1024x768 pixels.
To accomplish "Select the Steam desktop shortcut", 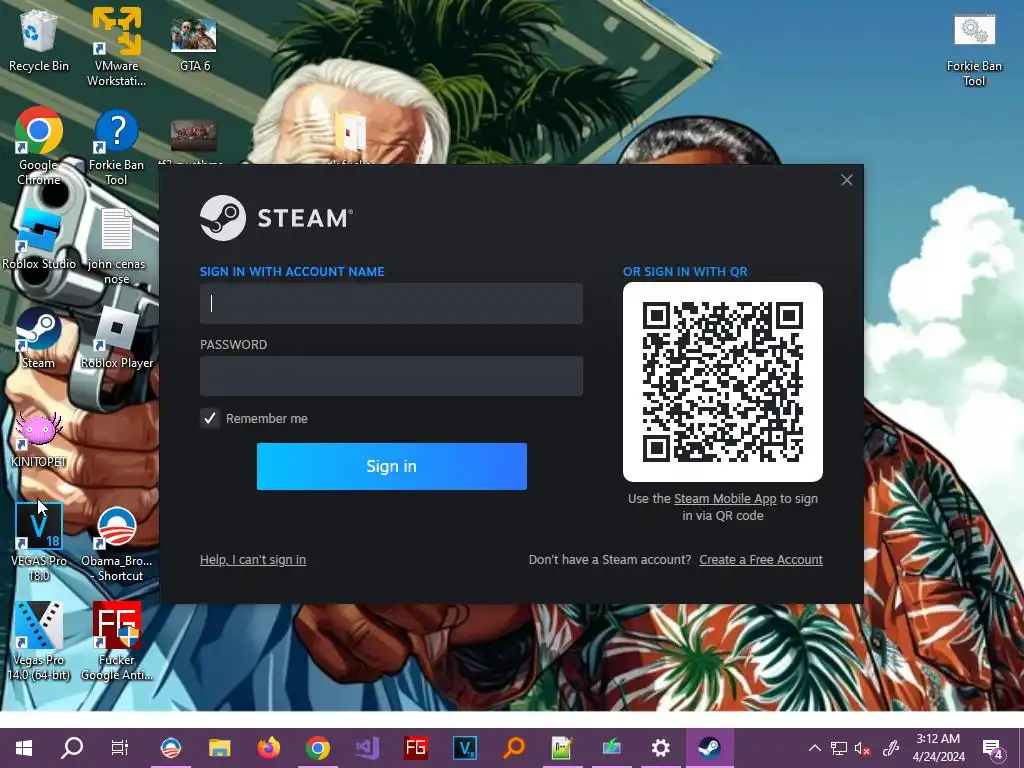I will coord(39,338).
